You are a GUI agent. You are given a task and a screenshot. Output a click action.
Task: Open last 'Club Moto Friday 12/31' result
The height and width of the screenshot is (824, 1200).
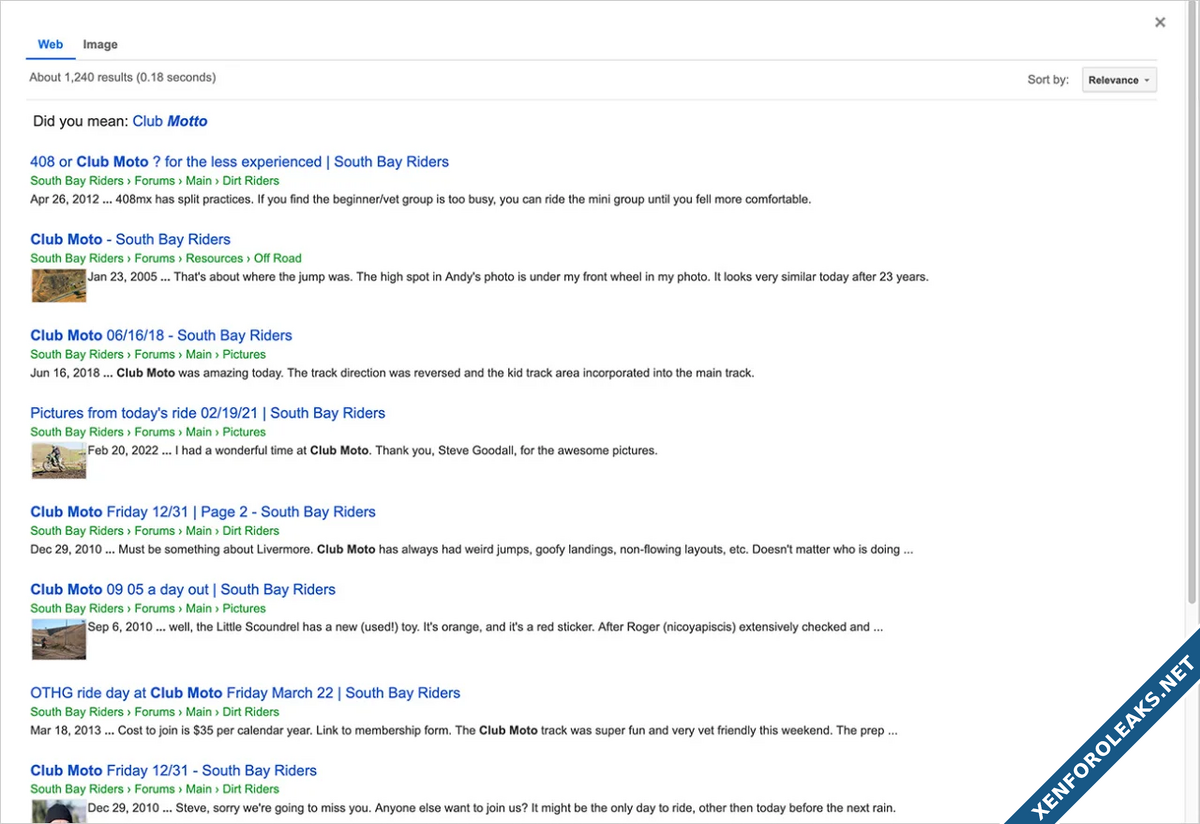click(173, 770)
